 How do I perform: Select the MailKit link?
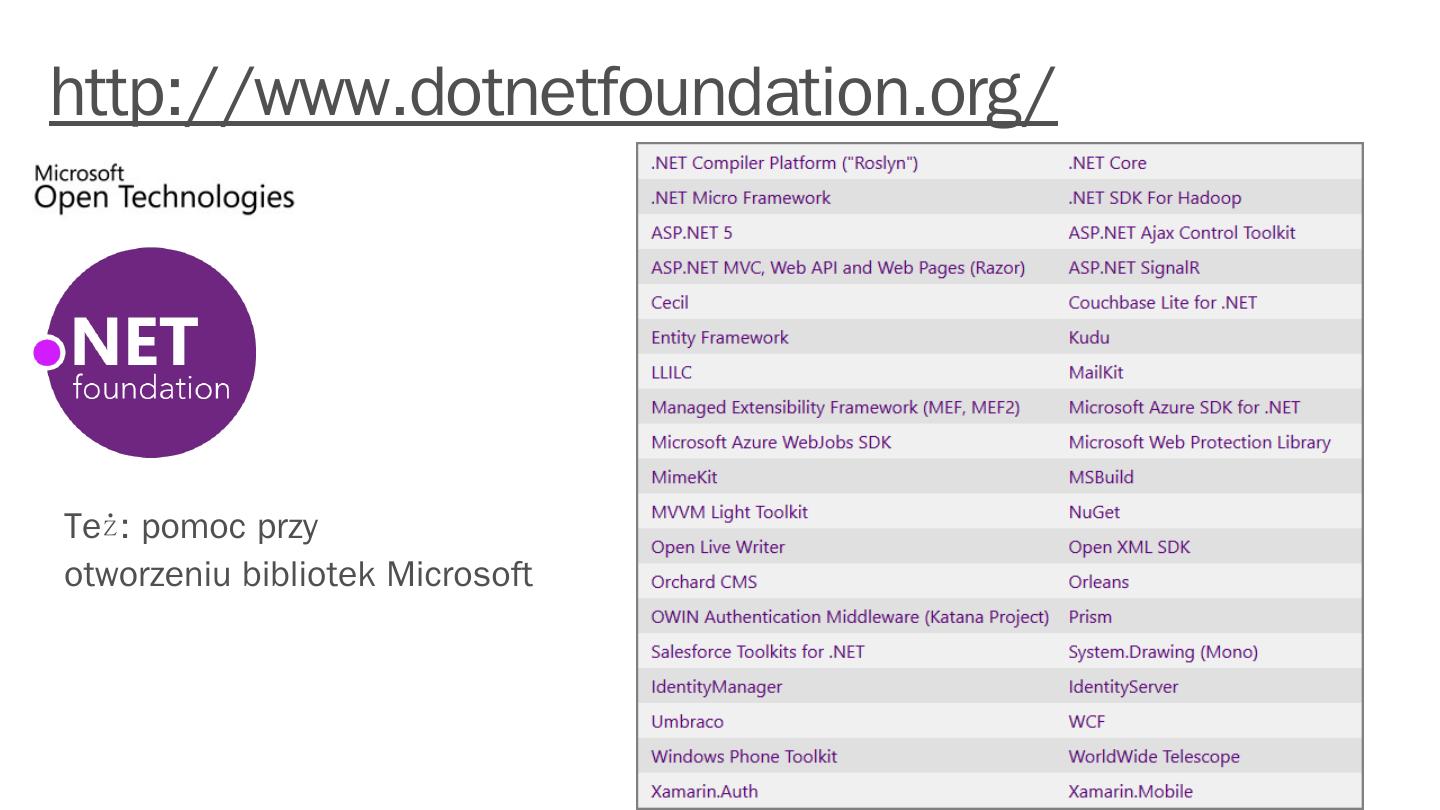pyautogui.click(x=1095, y=372)
